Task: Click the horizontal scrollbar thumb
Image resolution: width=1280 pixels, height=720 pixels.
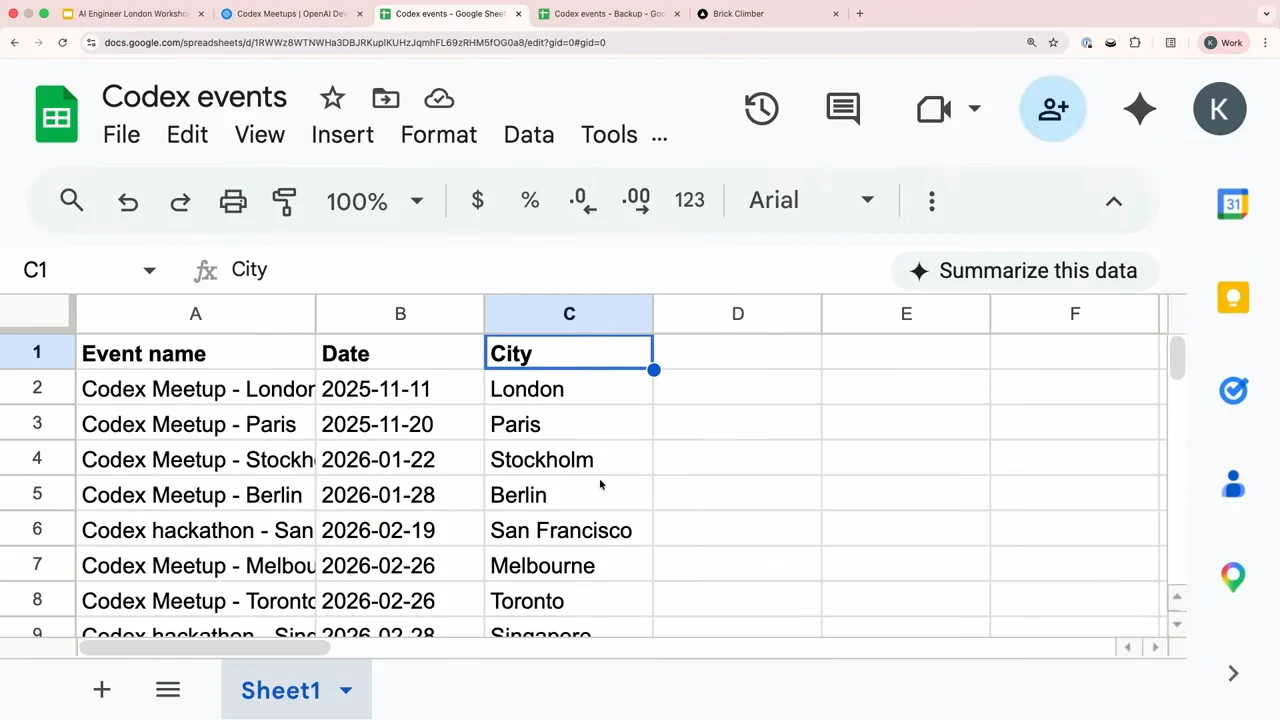Action: coord(204,647)
